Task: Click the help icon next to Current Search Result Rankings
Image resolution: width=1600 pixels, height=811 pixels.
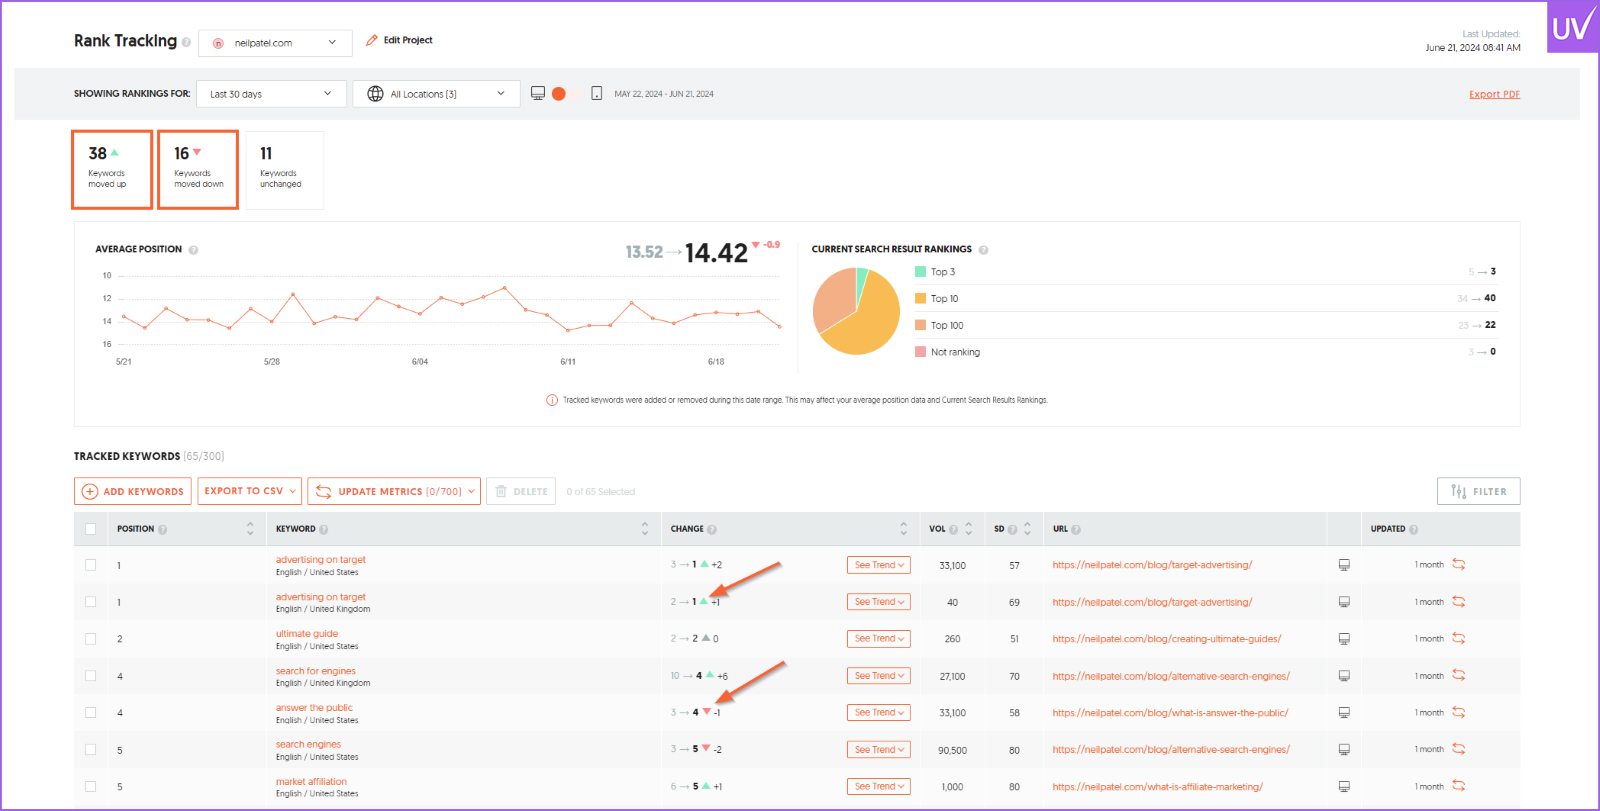Action: click(983, 250)
